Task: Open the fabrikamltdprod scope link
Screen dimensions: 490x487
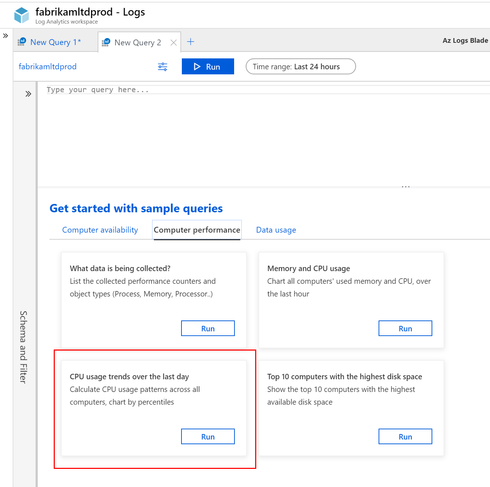Action: coord(47,66)
